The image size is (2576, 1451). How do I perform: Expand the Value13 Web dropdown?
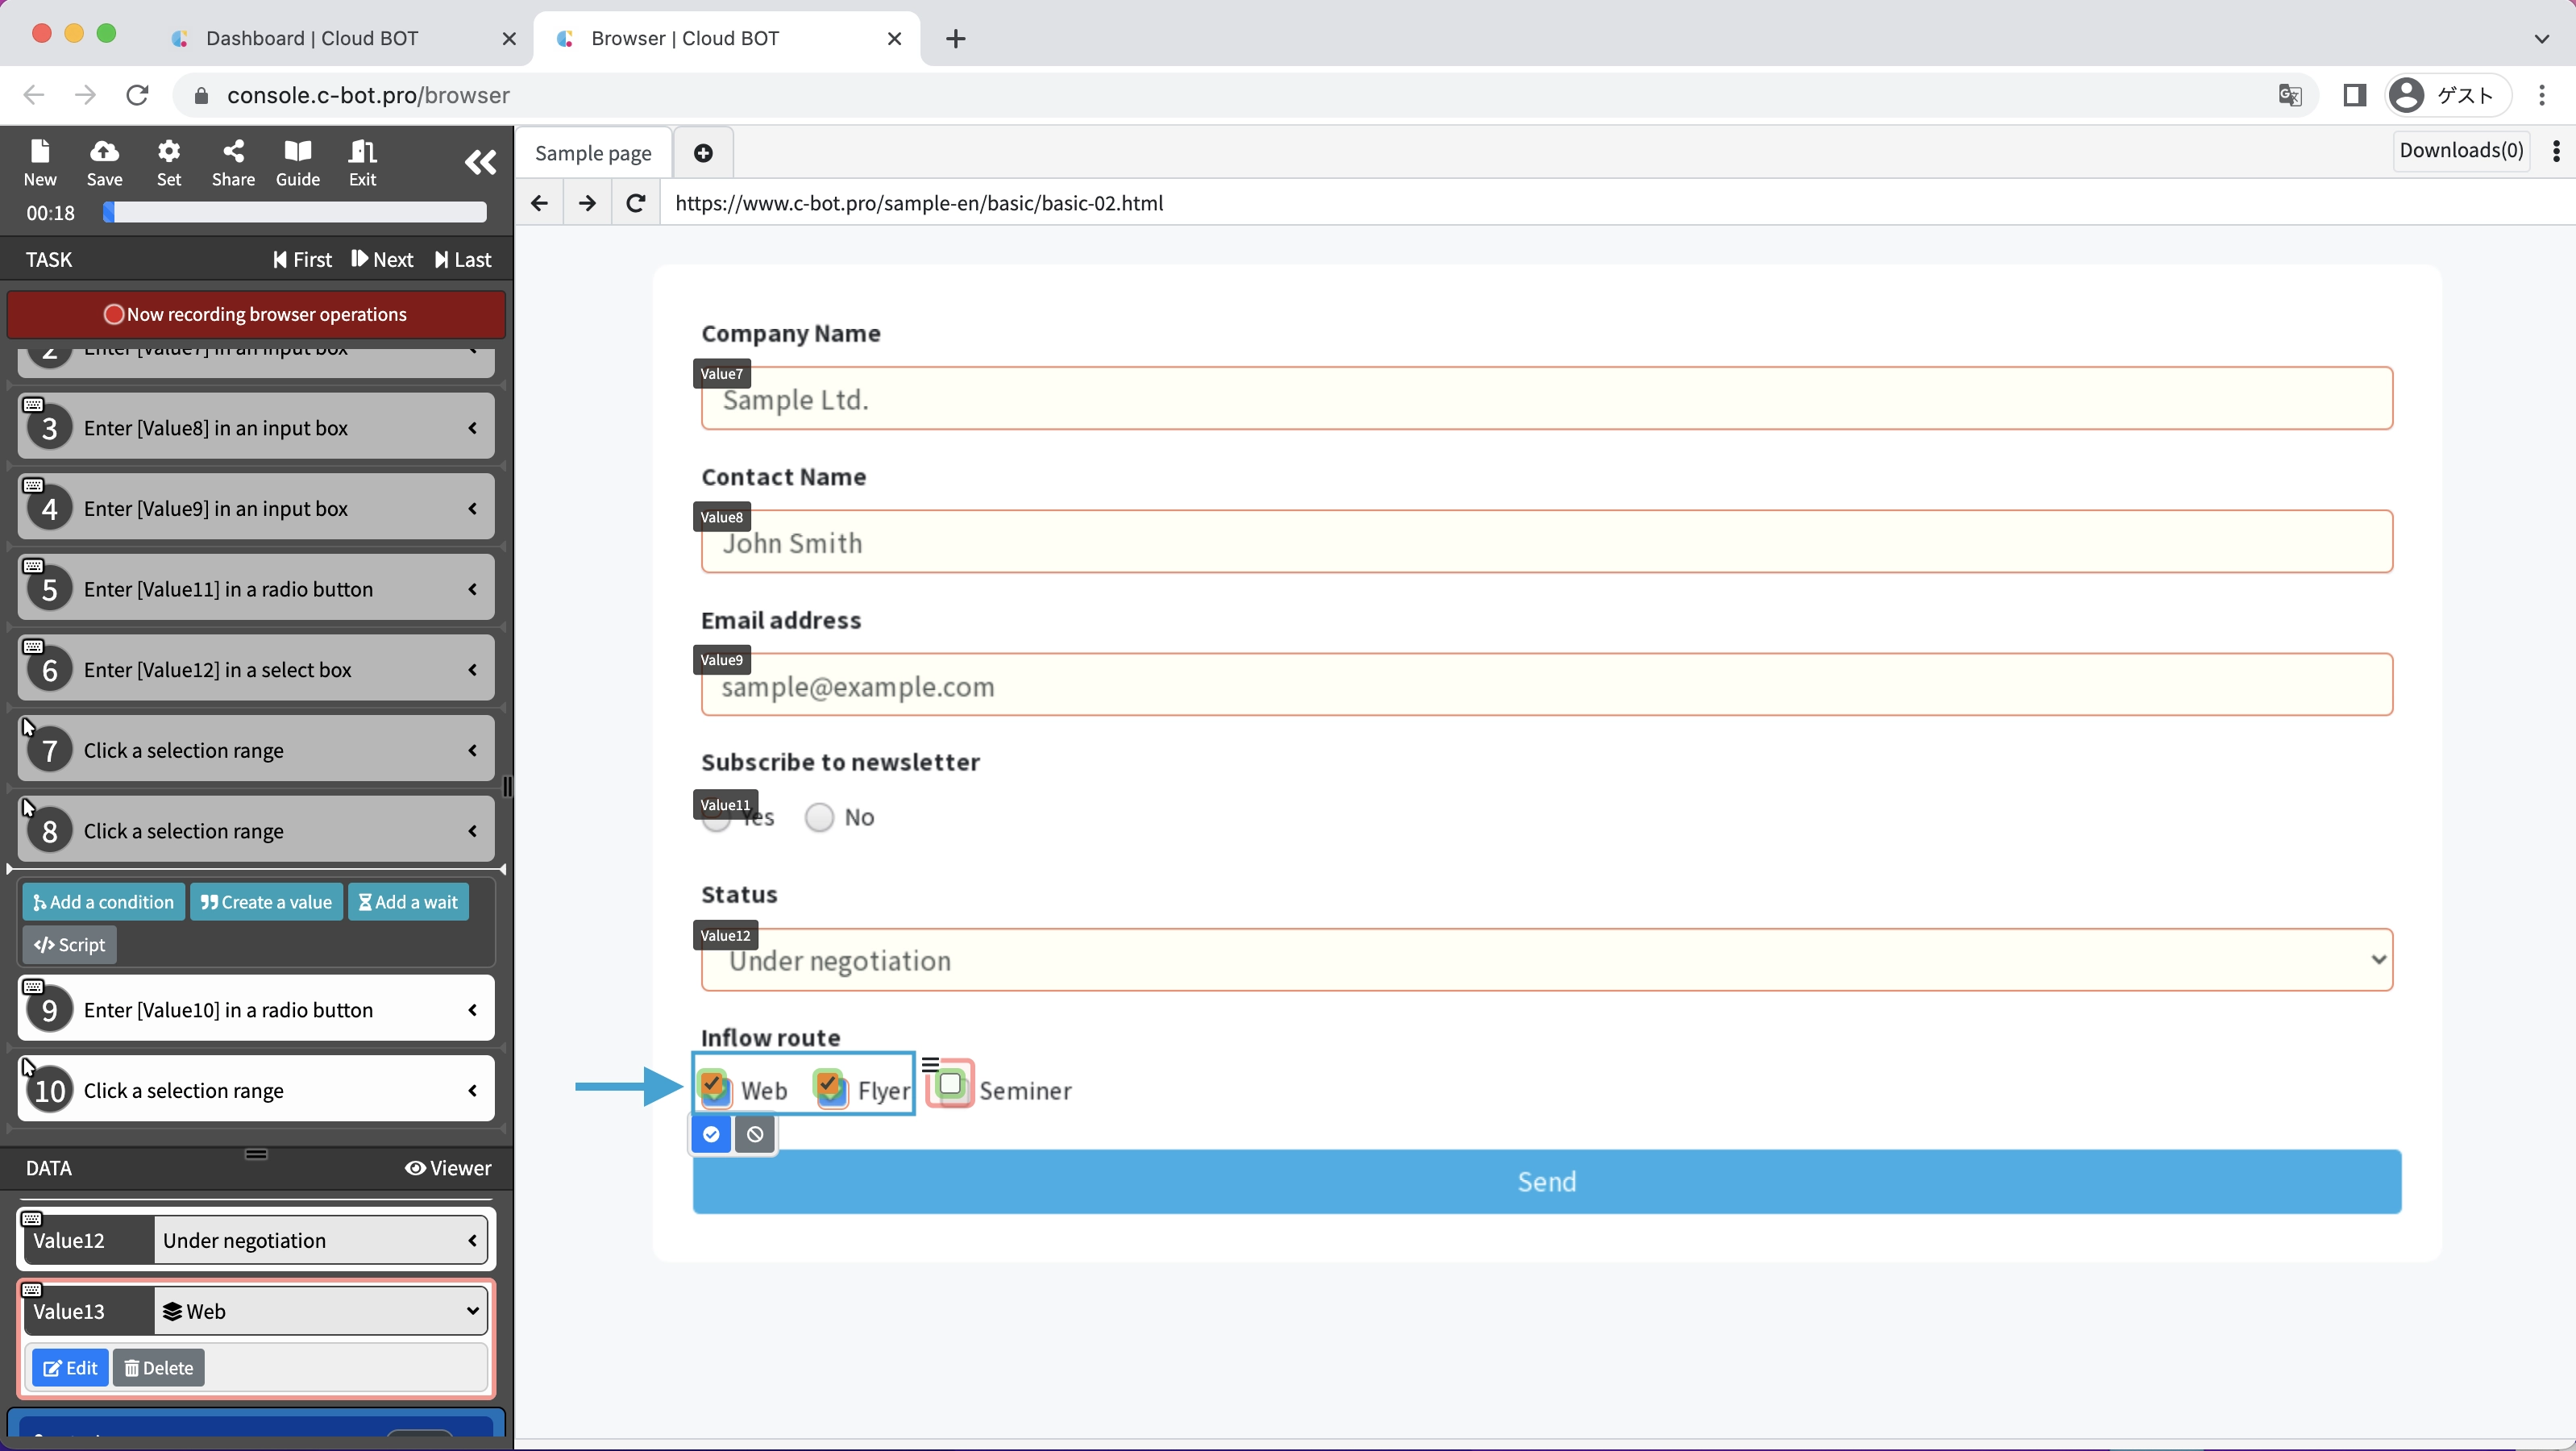pyautogui.click(x=321, y=1311)
